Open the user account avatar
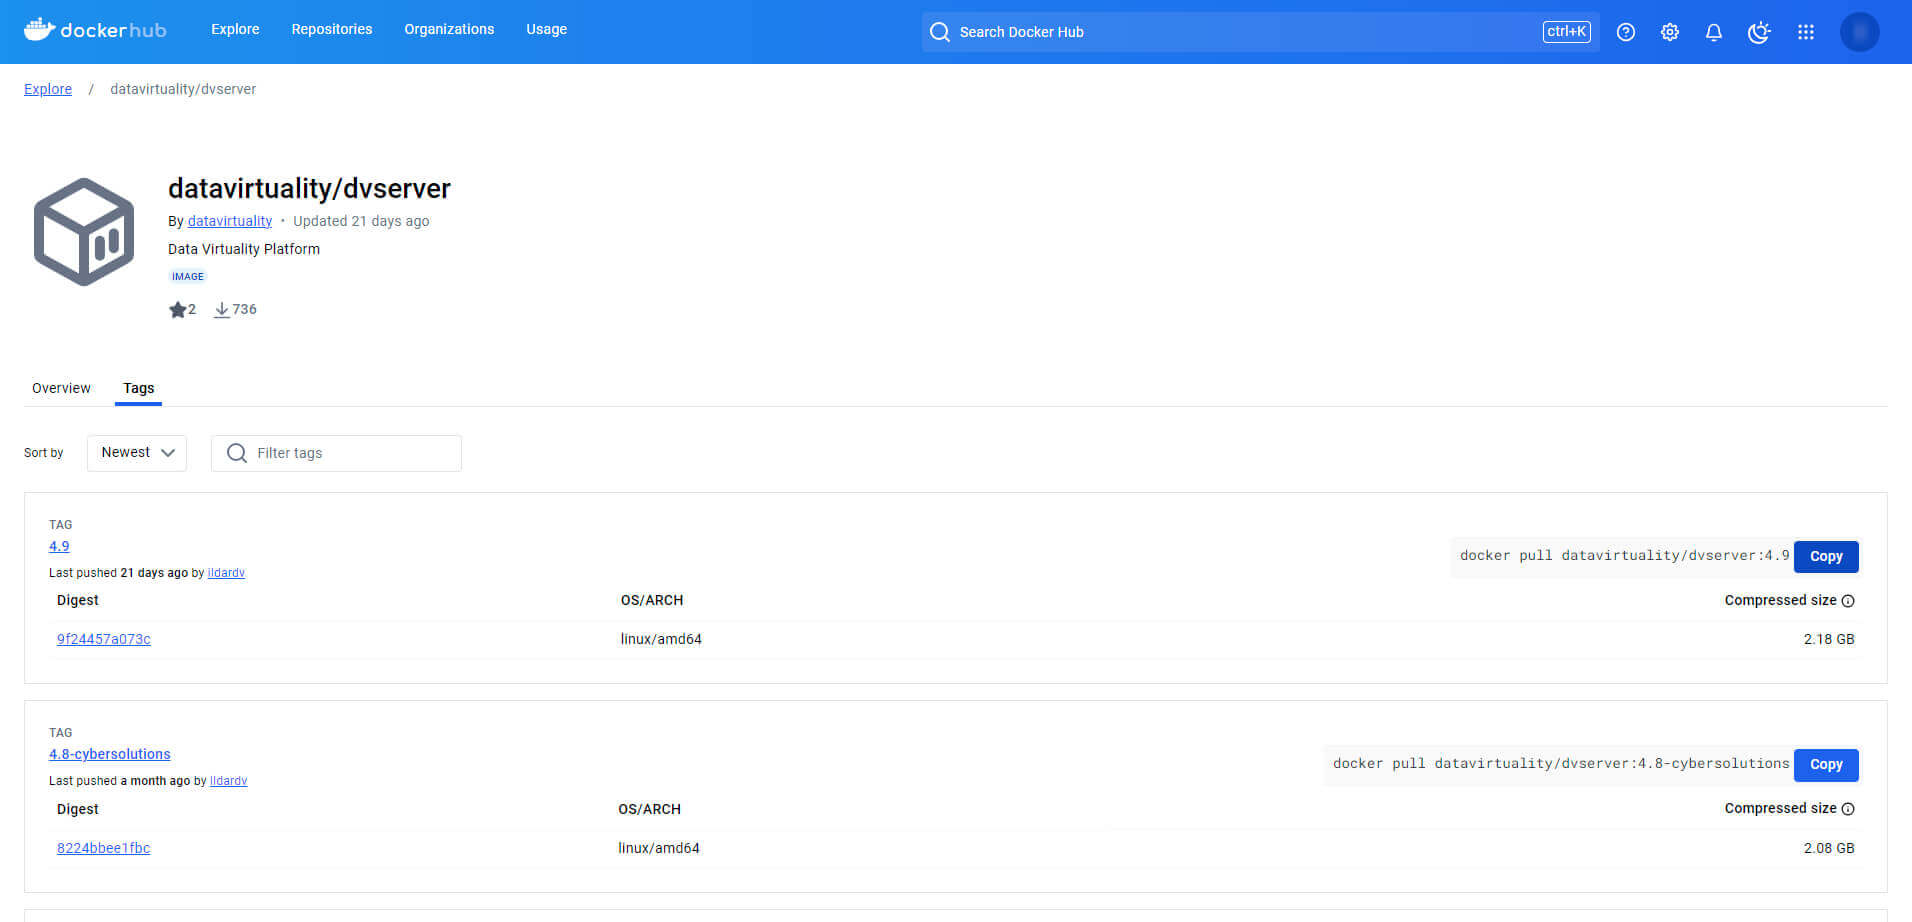 pyautogui.click(x=1860, y=32)
